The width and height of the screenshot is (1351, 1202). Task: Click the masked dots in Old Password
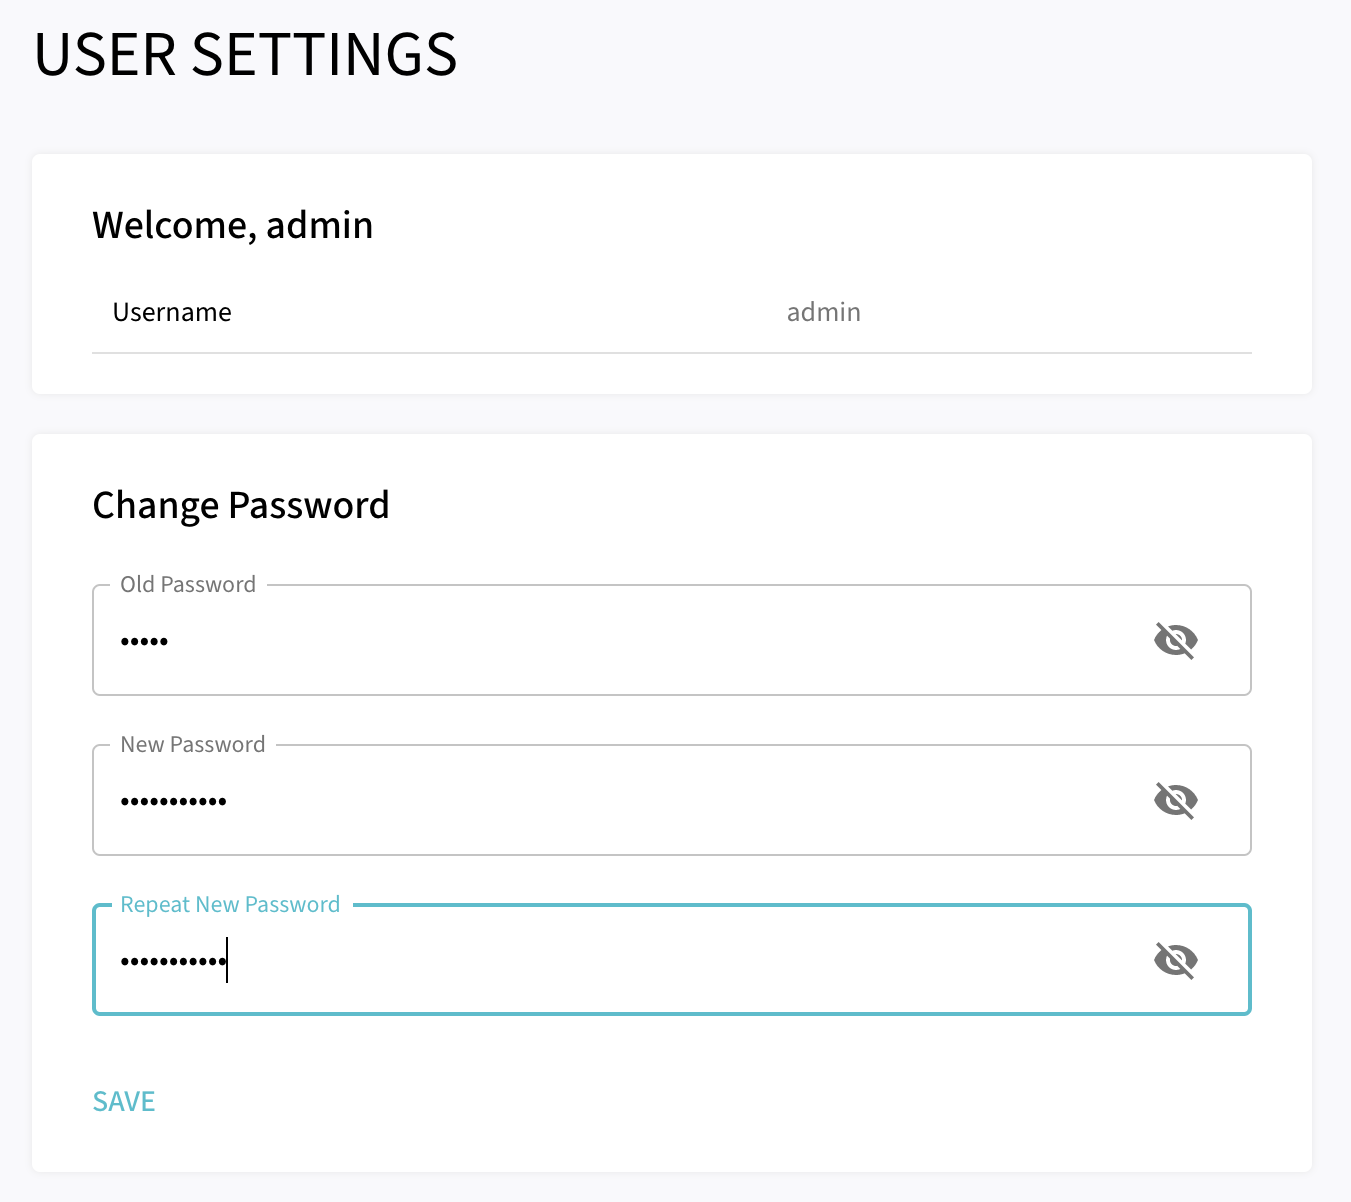(144, 641)
